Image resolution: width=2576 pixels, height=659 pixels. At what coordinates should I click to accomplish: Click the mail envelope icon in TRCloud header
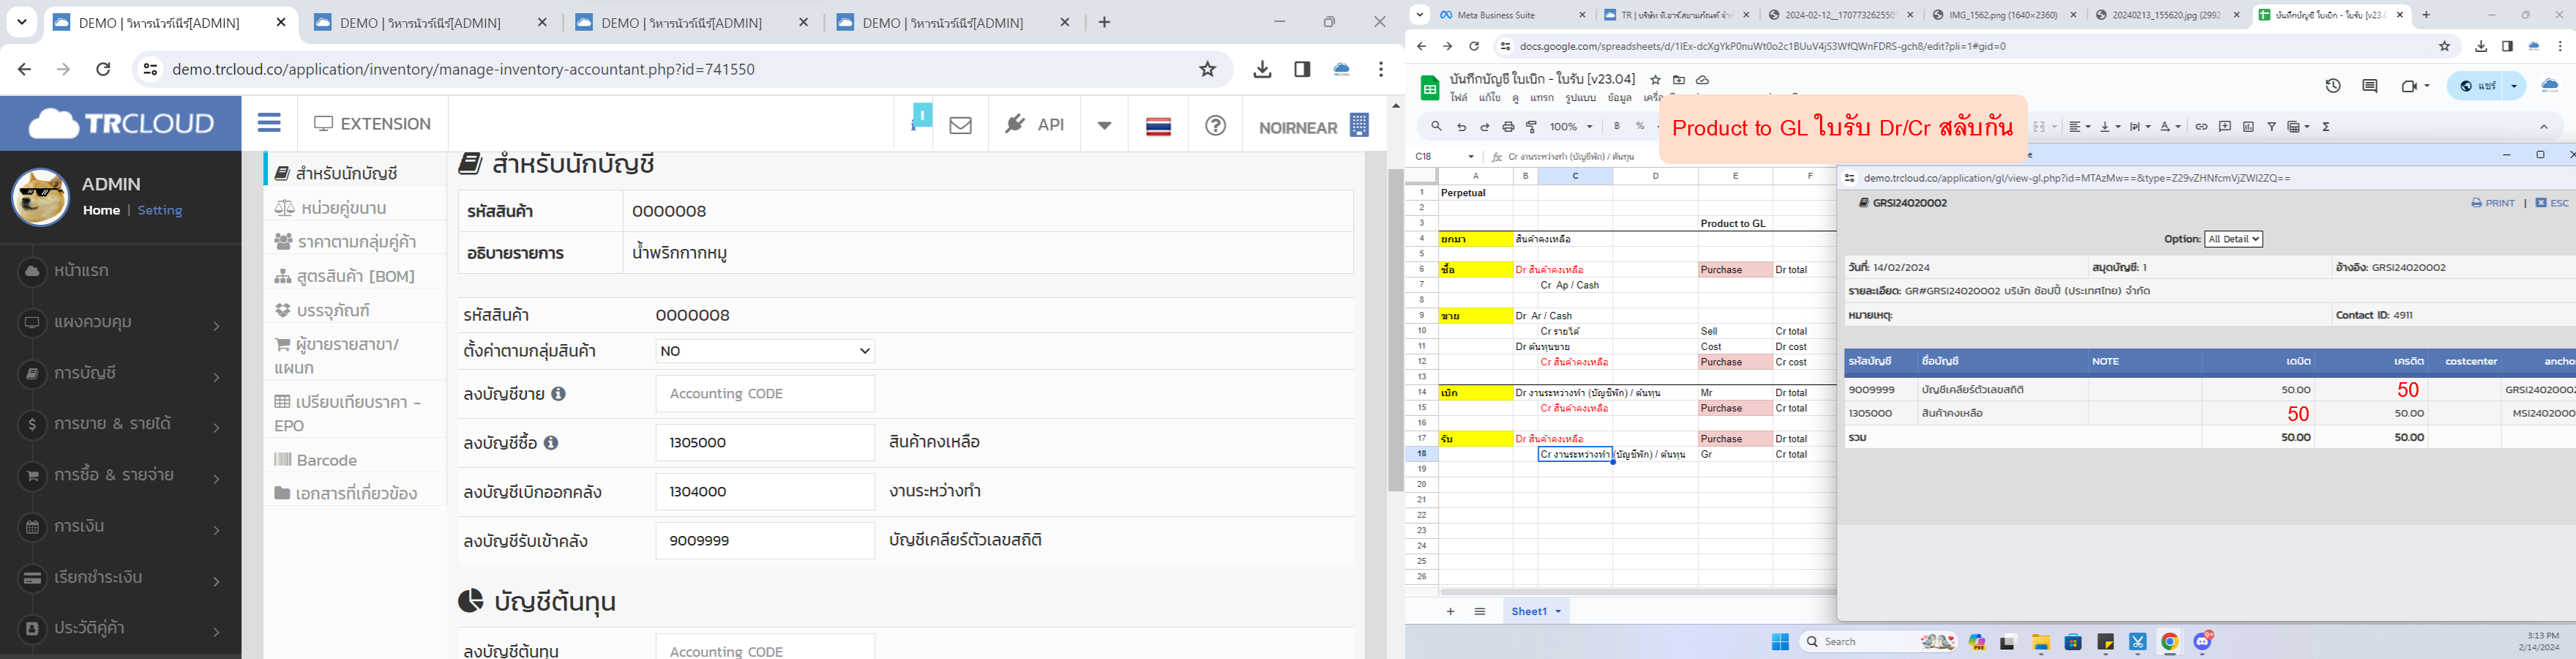click(x=961, y=125)
